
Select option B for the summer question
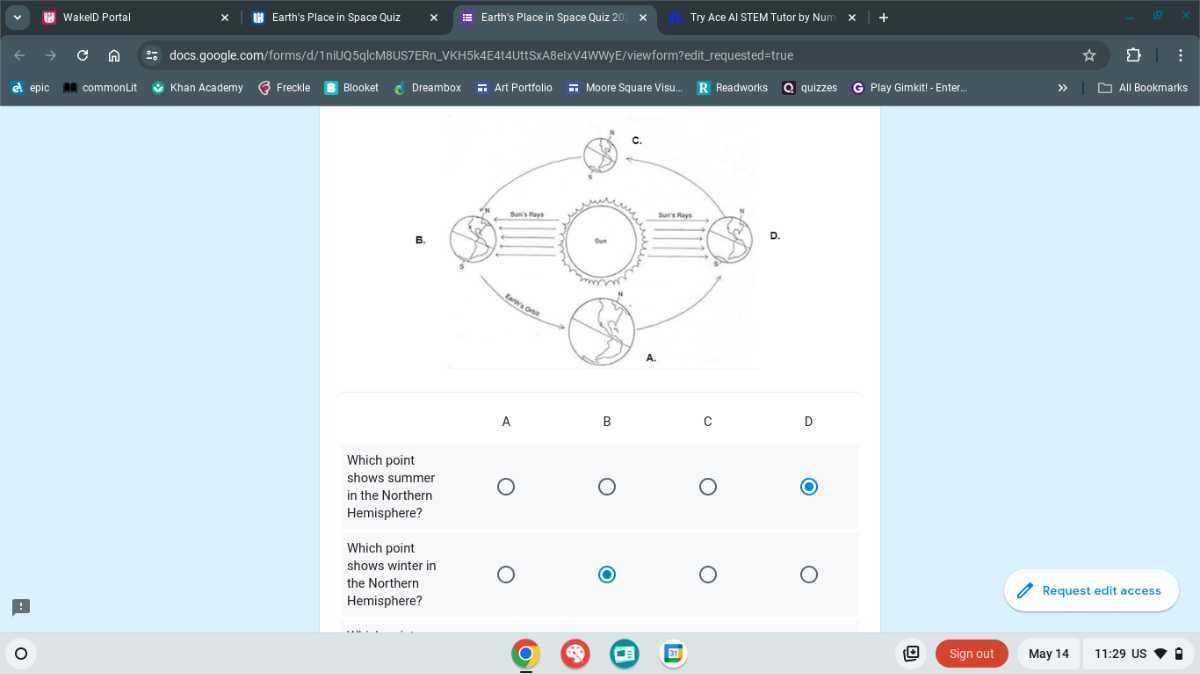[607, 486]
